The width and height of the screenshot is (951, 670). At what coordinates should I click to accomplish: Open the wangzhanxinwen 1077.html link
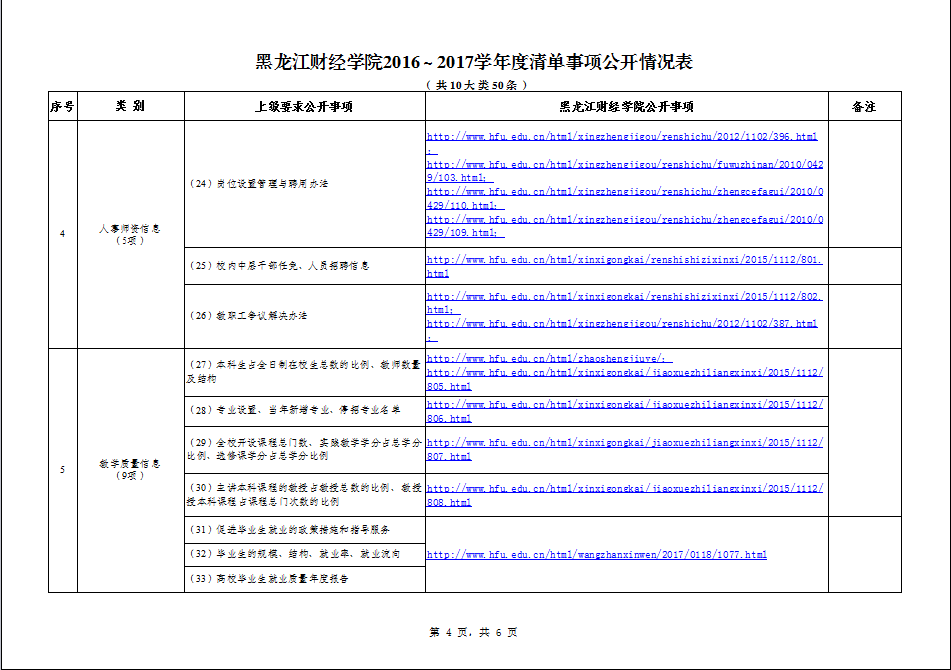(x=596, y=555)
